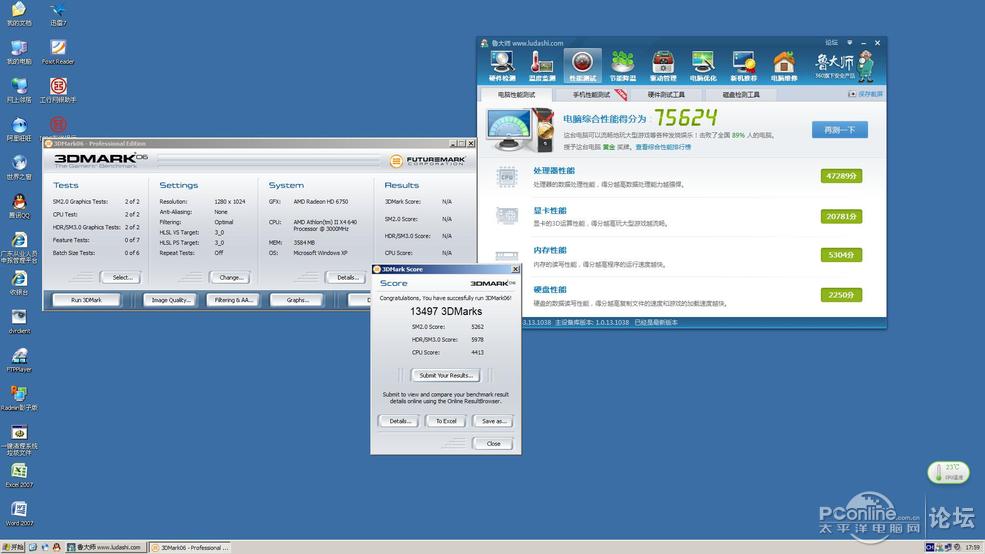
Task: Open 节能降温 energy saving tool in Ludashi
Action: point(623,66)
